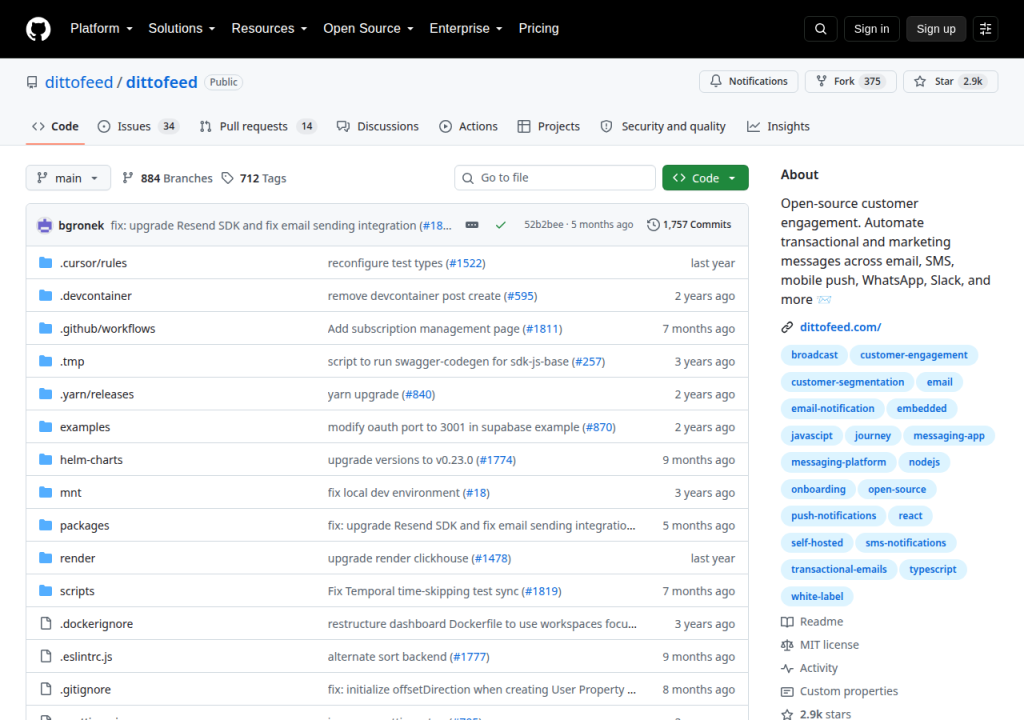This screenshot has width=1024, height=720.
Task: Expand the Open Source menu
Action: click(368, 29)
